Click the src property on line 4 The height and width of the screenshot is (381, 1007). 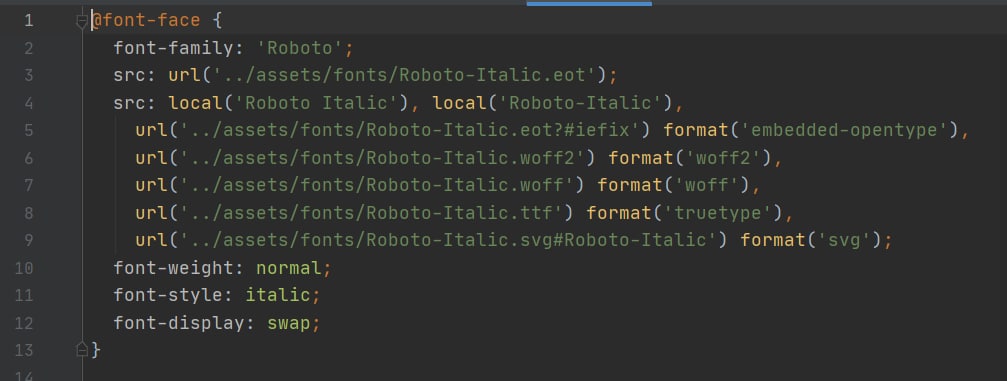[x=130, y=103]
